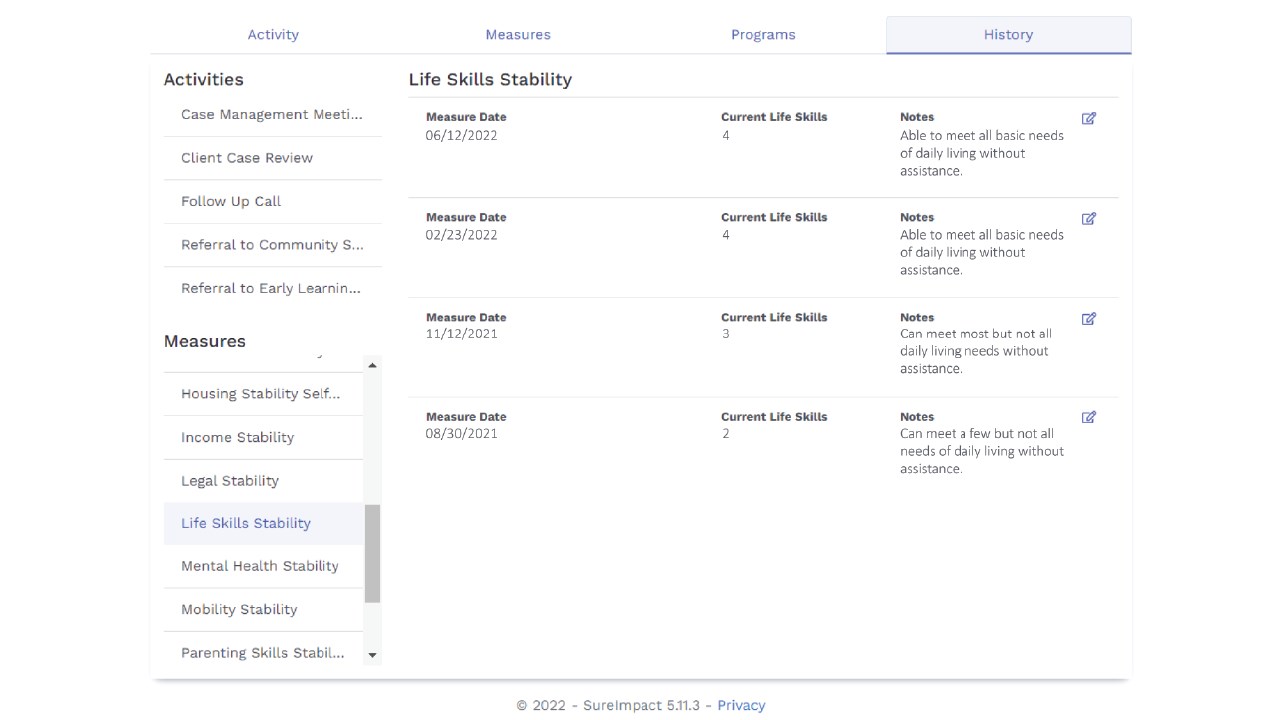Select Housing Stability Self measure
Image resolution: width=1280 pixels, height=720 pixels.
(x=260, y=394)
